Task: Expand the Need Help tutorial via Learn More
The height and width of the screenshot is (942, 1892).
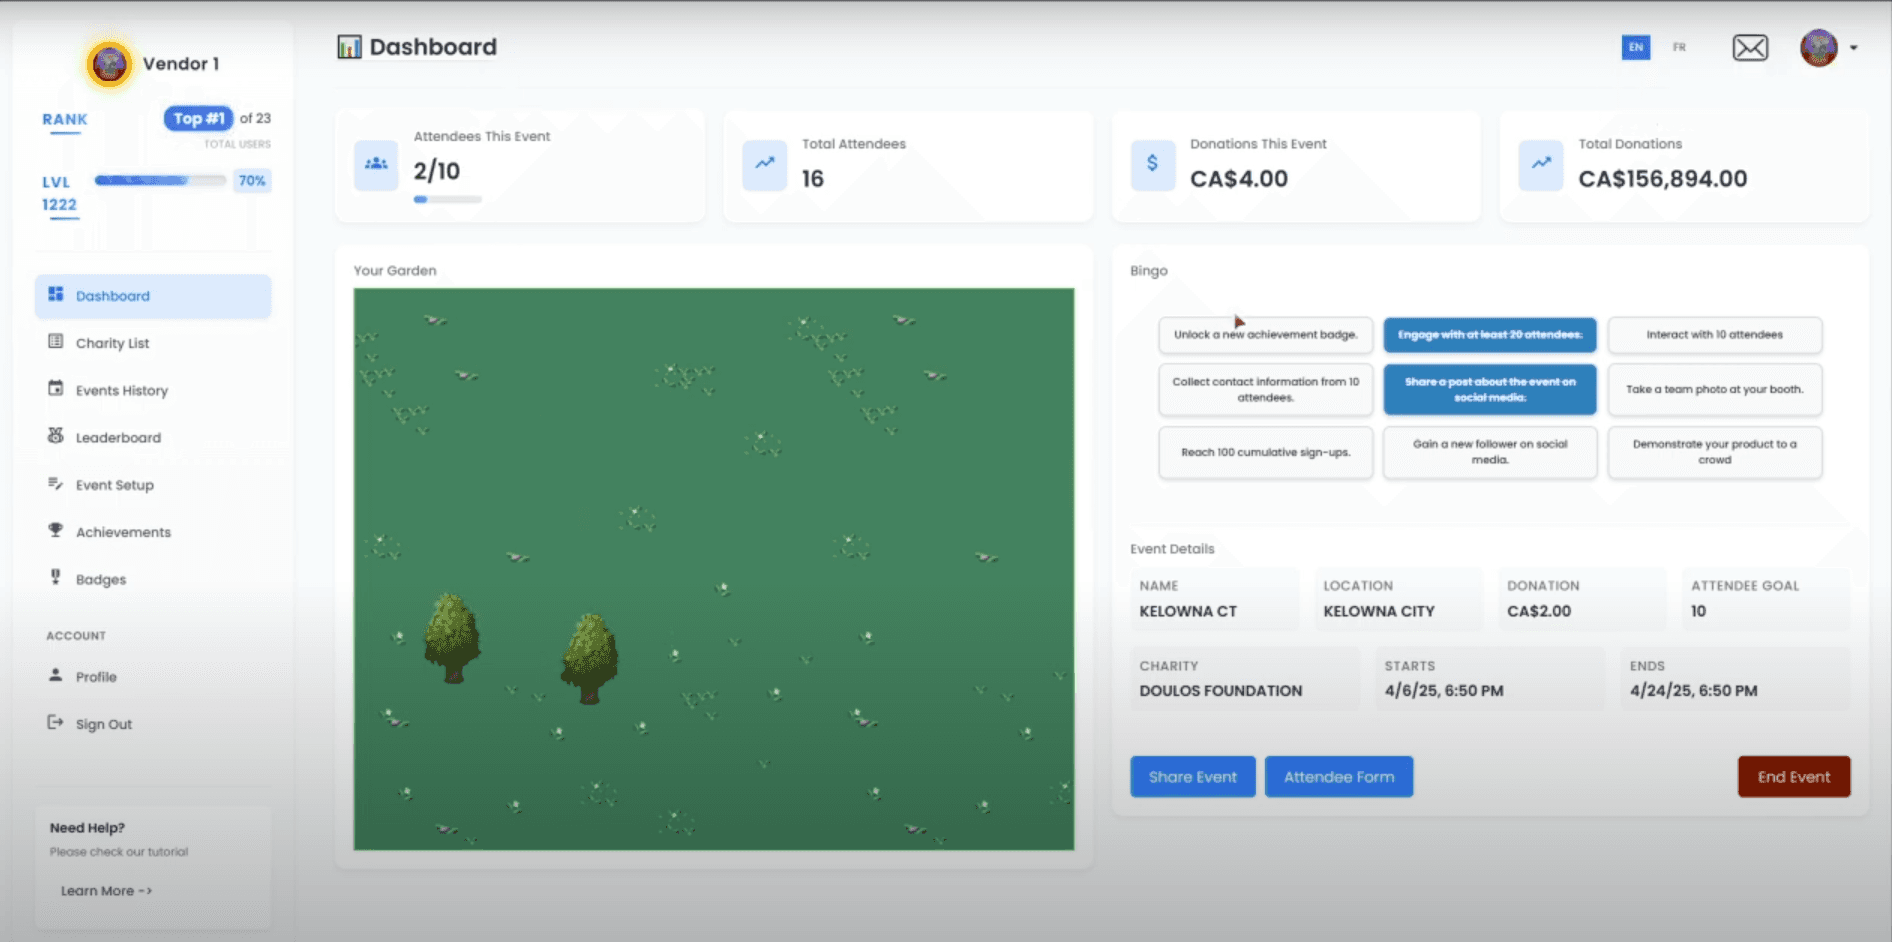Action: [x=103, y=890]
